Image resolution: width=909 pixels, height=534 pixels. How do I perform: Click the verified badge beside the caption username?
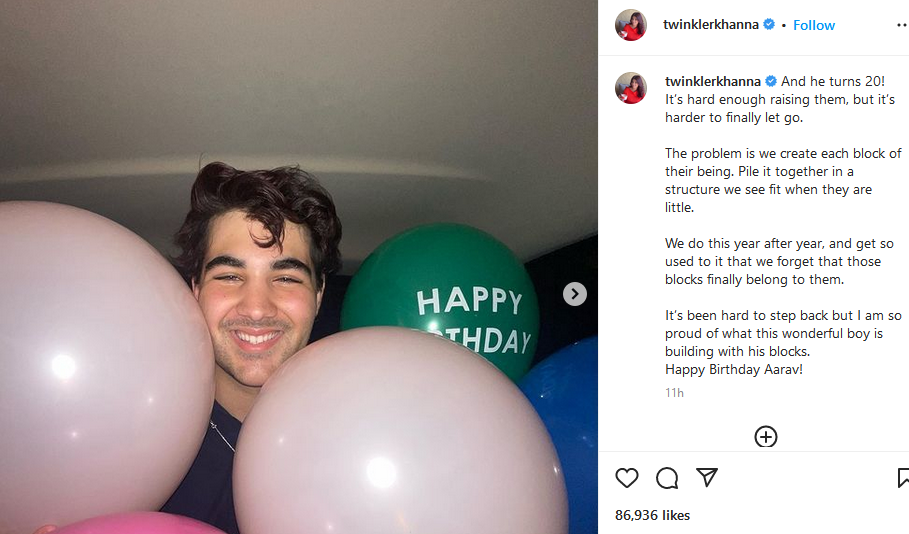[771, 81]
